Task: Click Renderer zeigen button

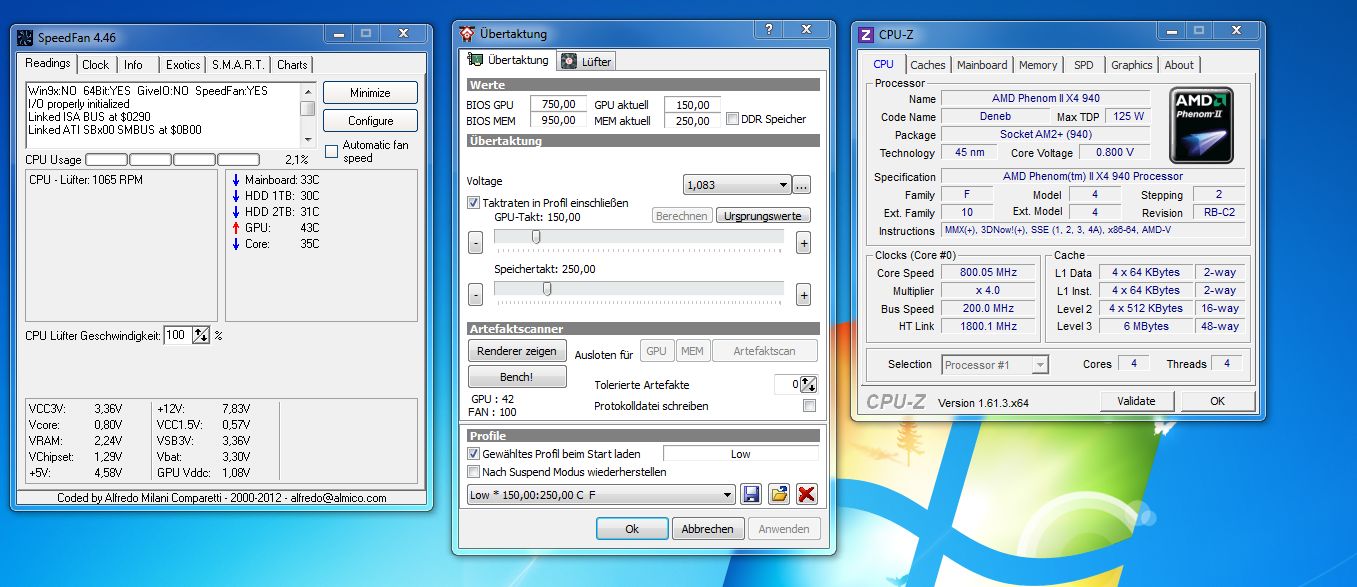Action: coord(517,351)
